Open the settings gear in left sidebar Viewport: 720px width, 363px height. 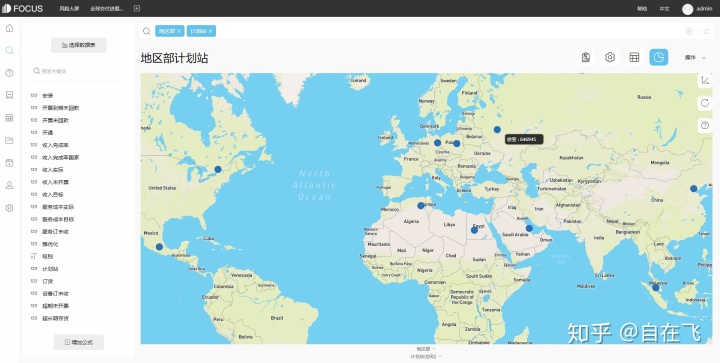pos(9,208)
